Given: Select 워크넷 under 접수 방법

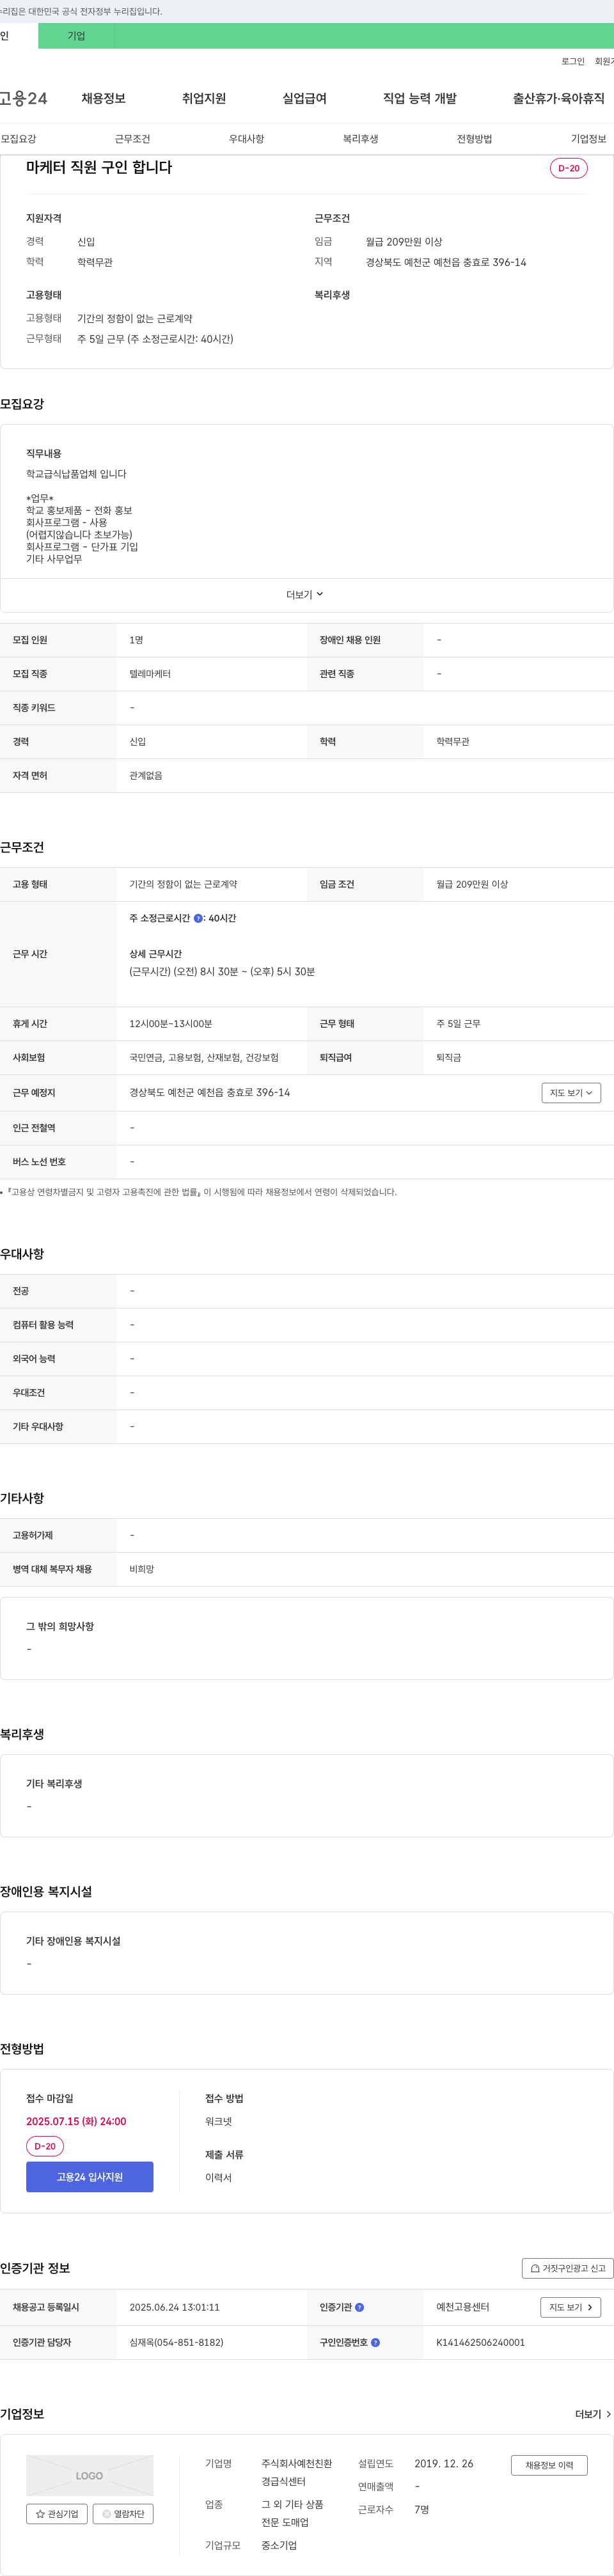Looking at the screenshot, I should (x=218, y=2121).
